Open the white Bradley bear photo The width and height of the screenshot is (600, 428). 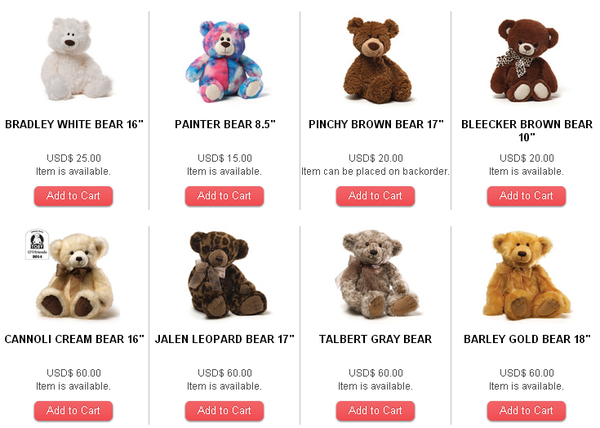[x=76, y=59]
